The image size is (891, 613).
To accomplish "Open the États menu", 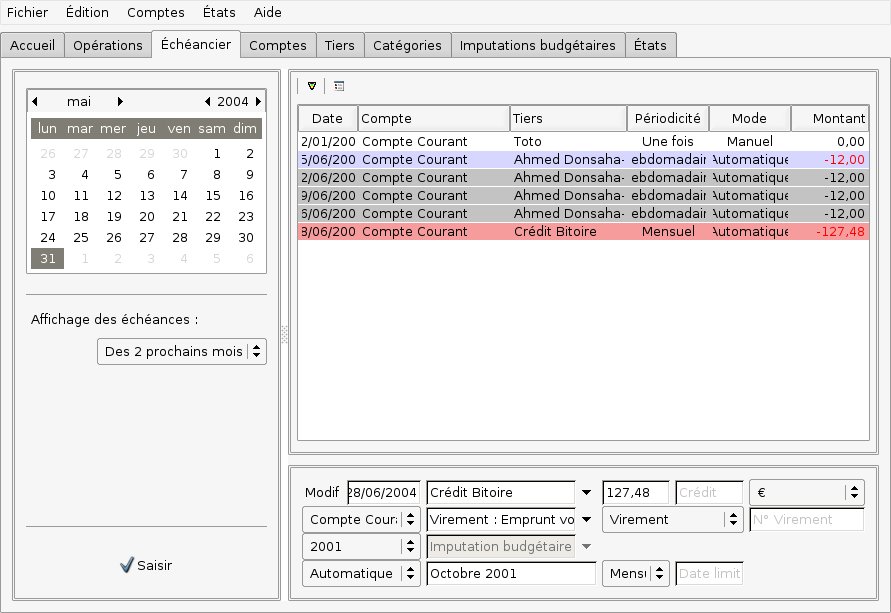I will (220, 13).
